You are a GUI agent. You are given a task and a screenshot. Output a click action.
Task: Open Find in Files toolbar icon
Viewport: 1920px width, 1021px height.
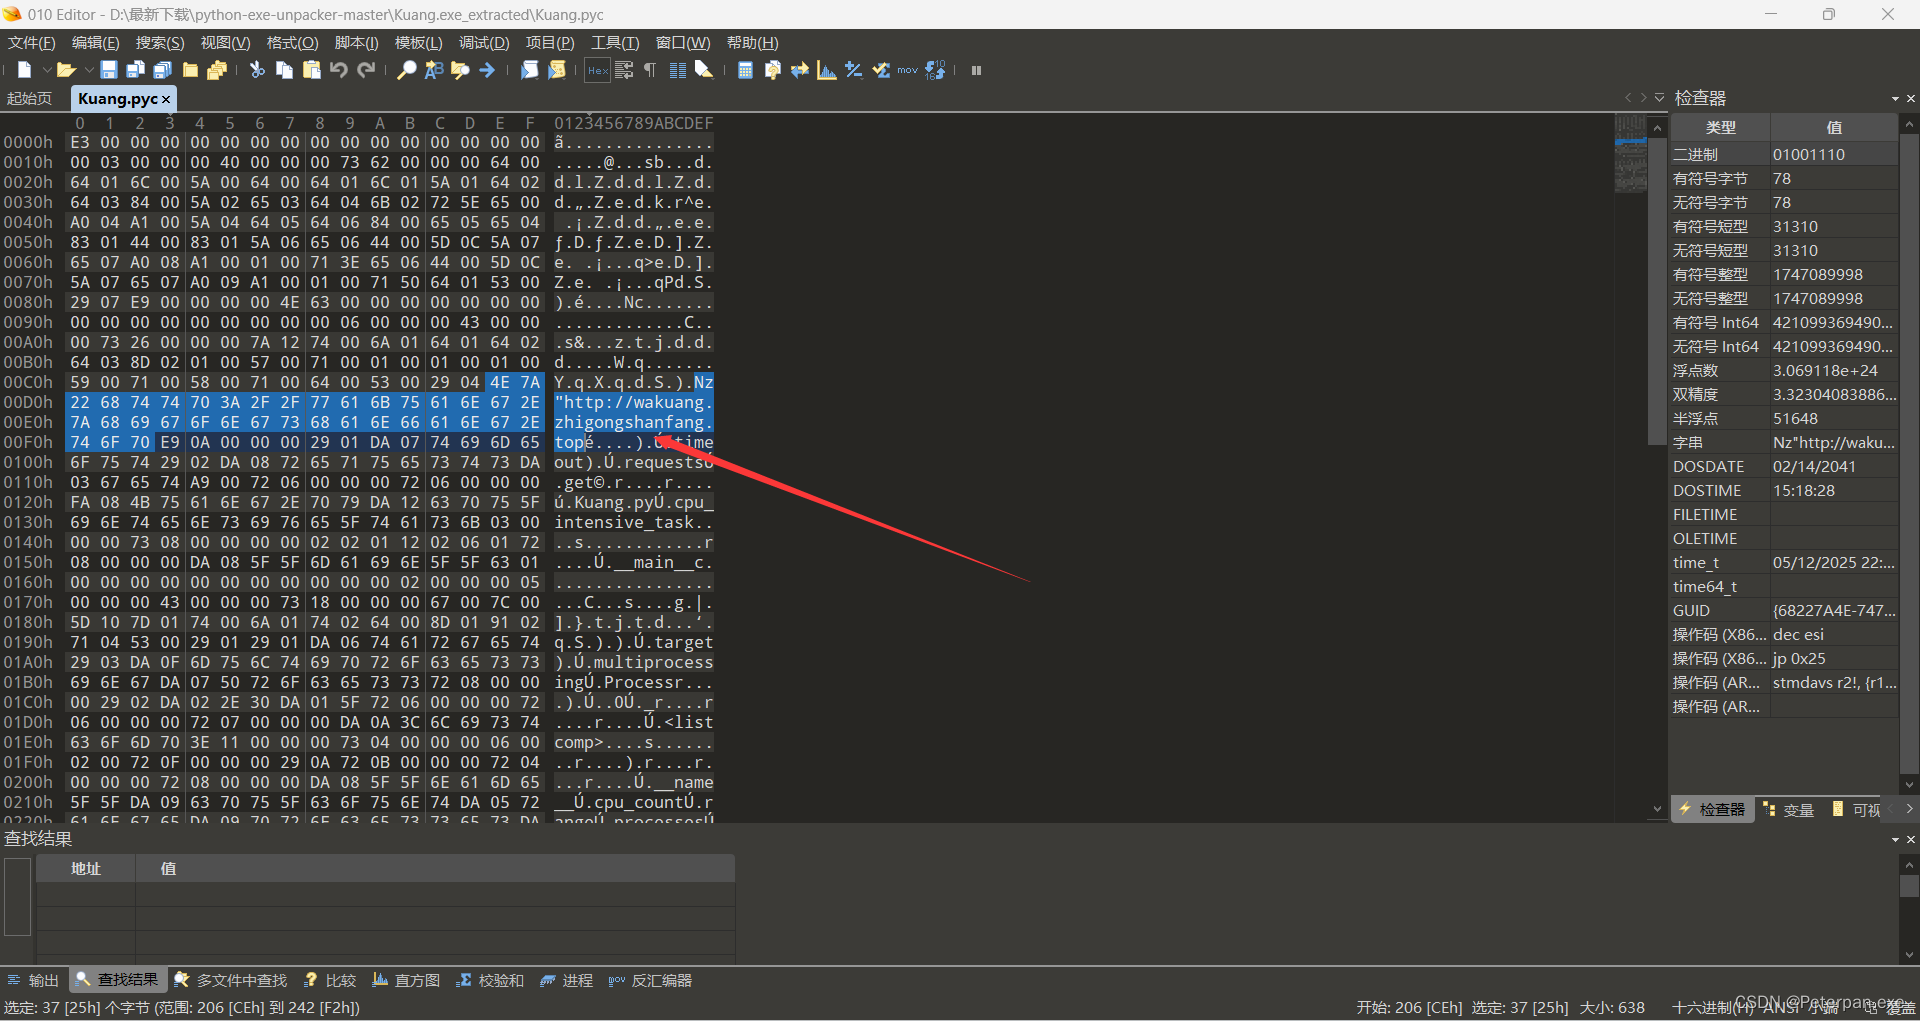pos(460,70)
